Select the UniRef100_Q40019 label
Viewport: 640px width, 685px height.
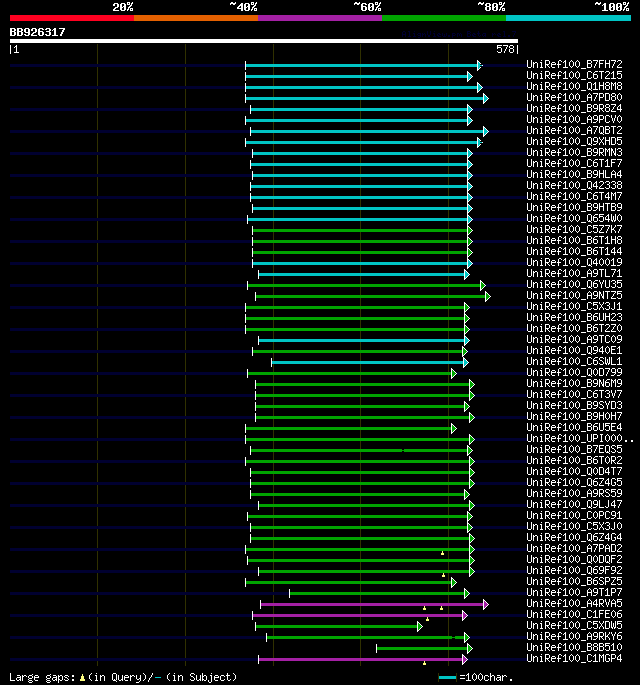[x=574, y=262]
